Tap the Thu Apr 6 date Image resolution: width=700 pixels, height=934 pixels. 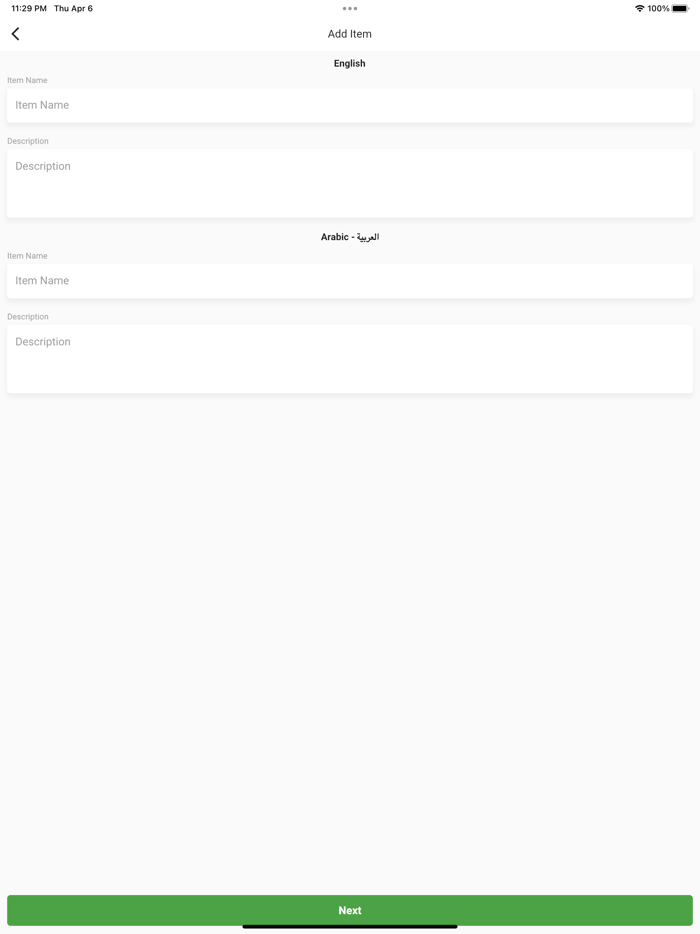coord(73,8)
